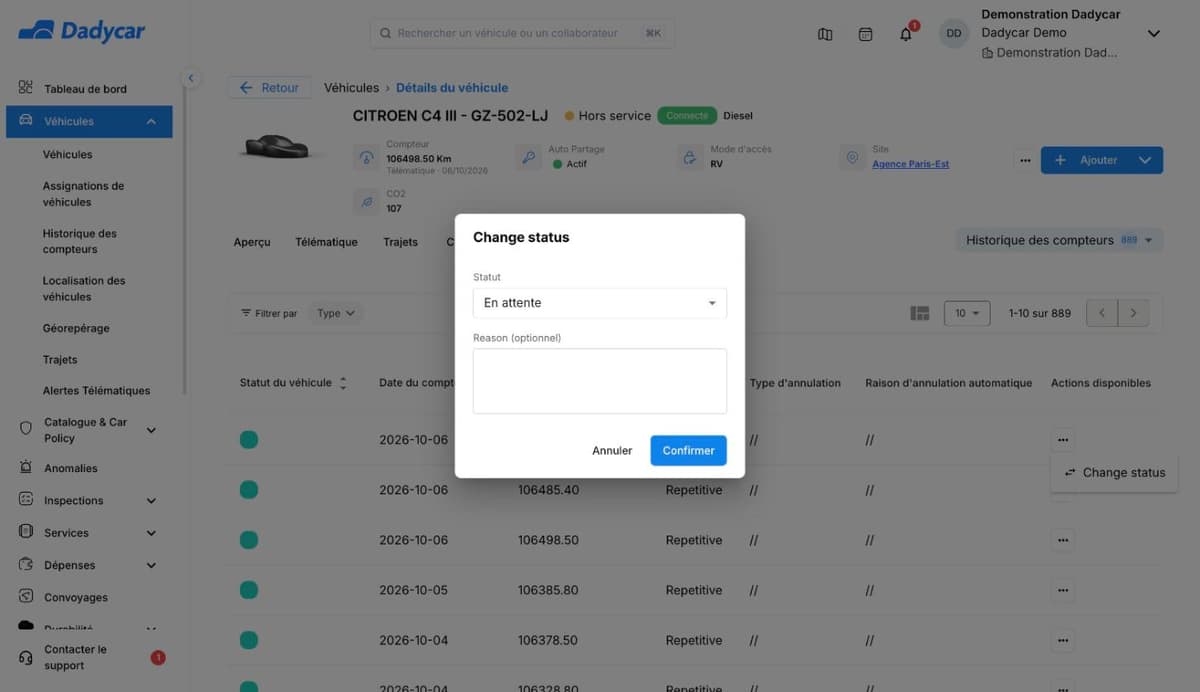This screenshot has width=1200, height=692.
Task: Open the Type filter dropdown
Action: (x=336, y=313)
